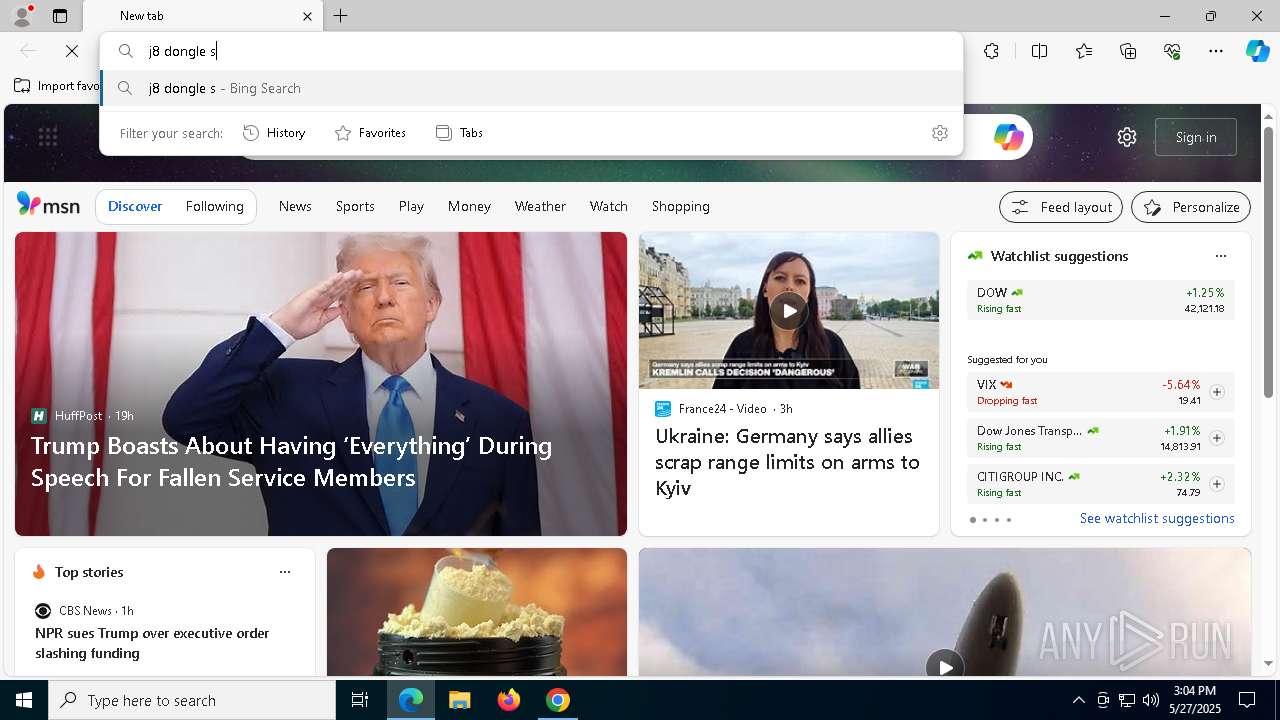
Task: Open Task View on taskbar
Action: [360, 700]
